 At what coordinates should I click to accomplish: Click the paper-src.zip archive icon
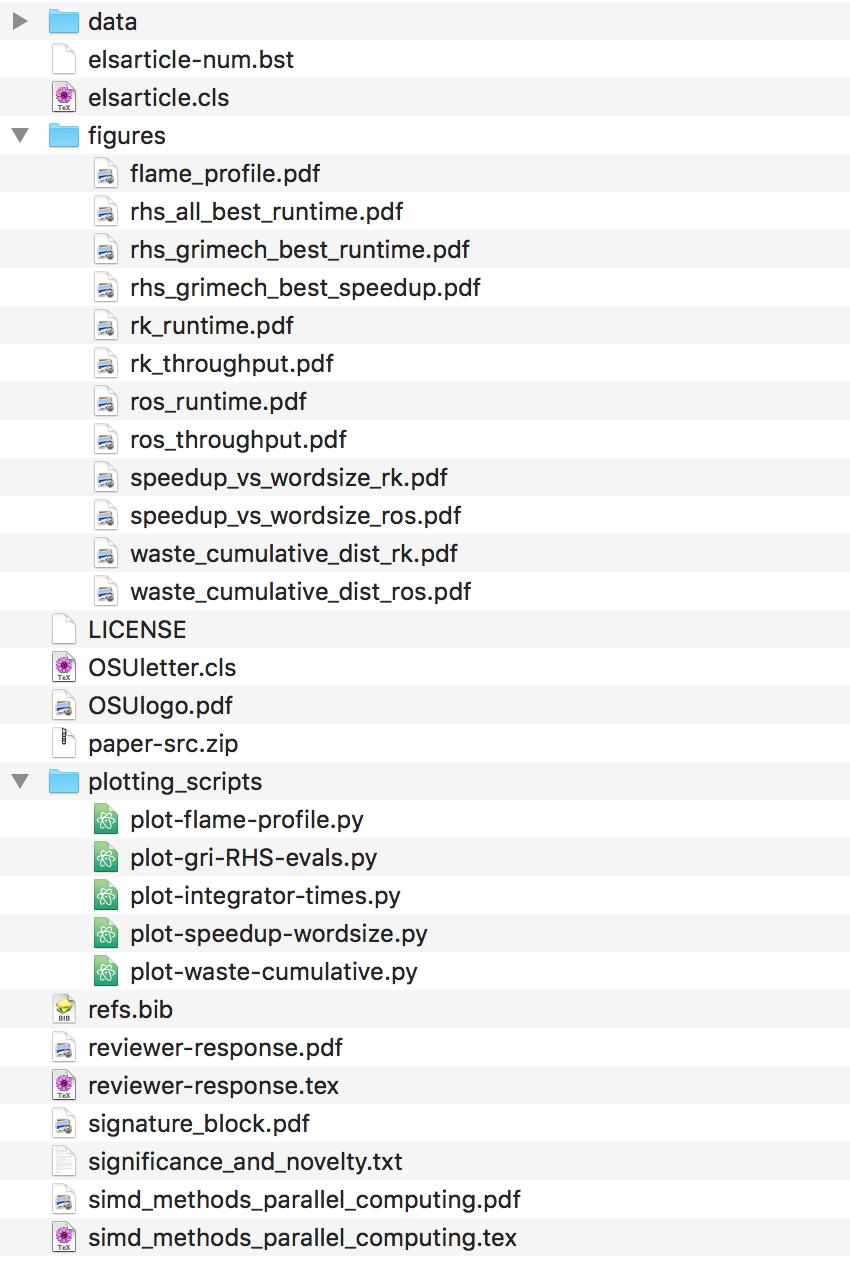tap(64, 744)
